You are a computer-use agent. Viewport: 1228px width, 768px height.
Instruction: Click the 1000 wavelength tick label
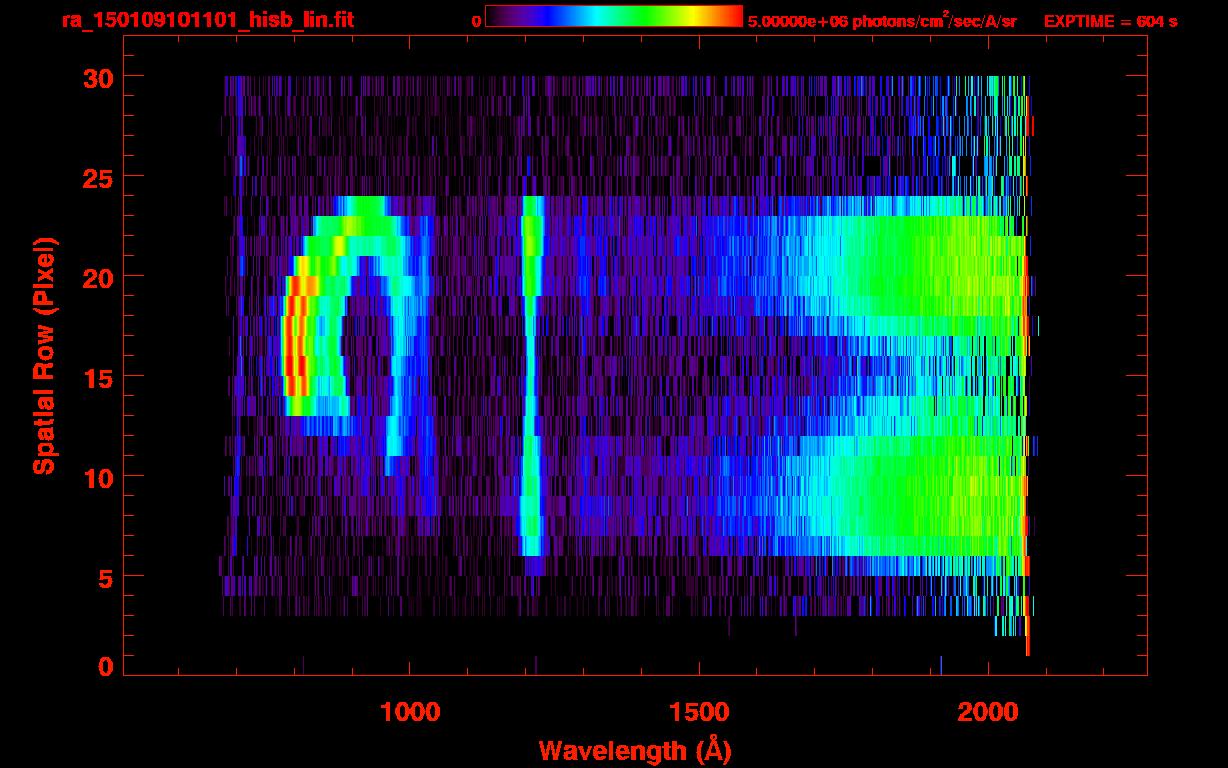coord(409,711)
